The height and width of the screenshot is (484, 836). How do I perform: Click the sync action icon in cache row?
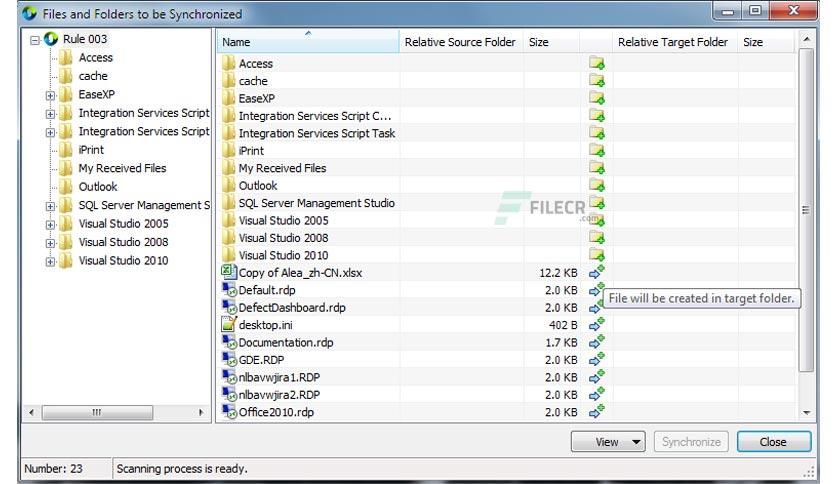[x=597, y=81]
